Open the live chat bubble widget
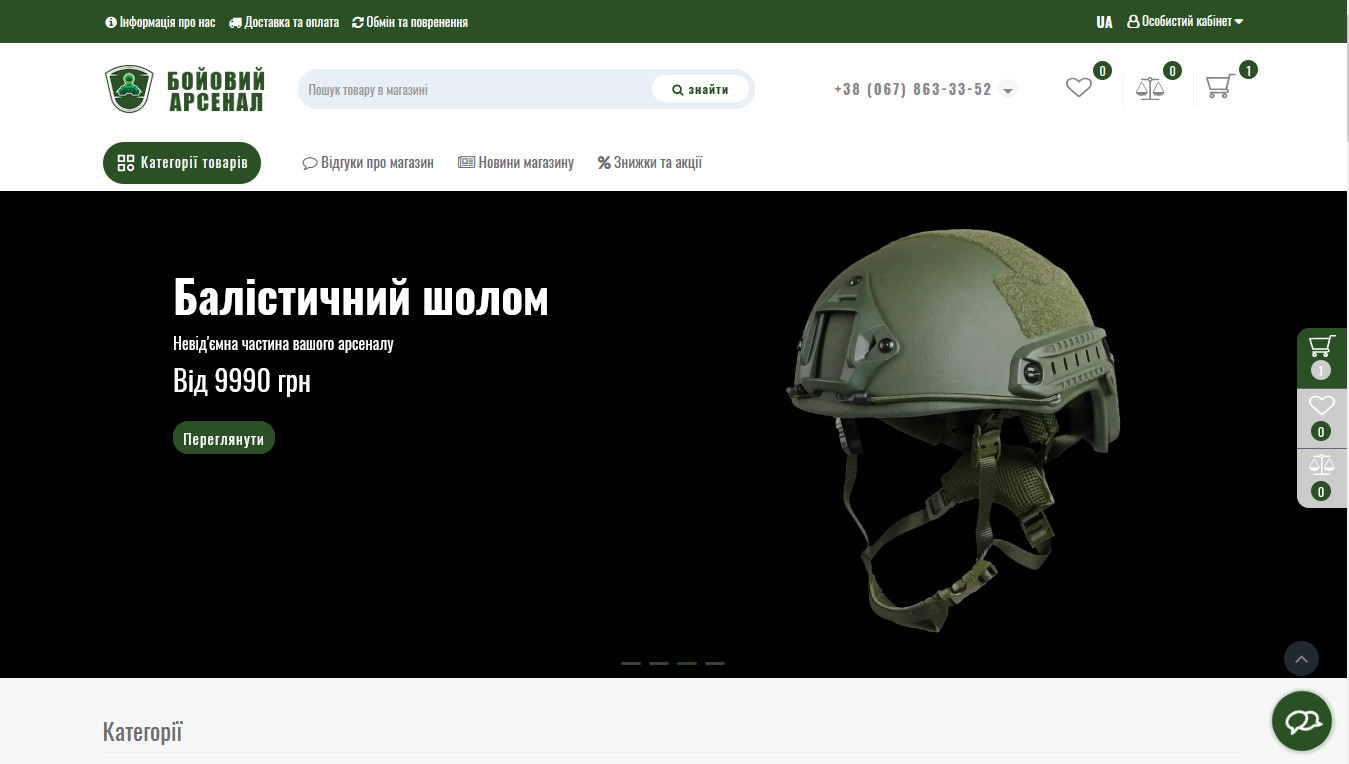Screen dimensions: 1349x764 tap(1302, 721)
